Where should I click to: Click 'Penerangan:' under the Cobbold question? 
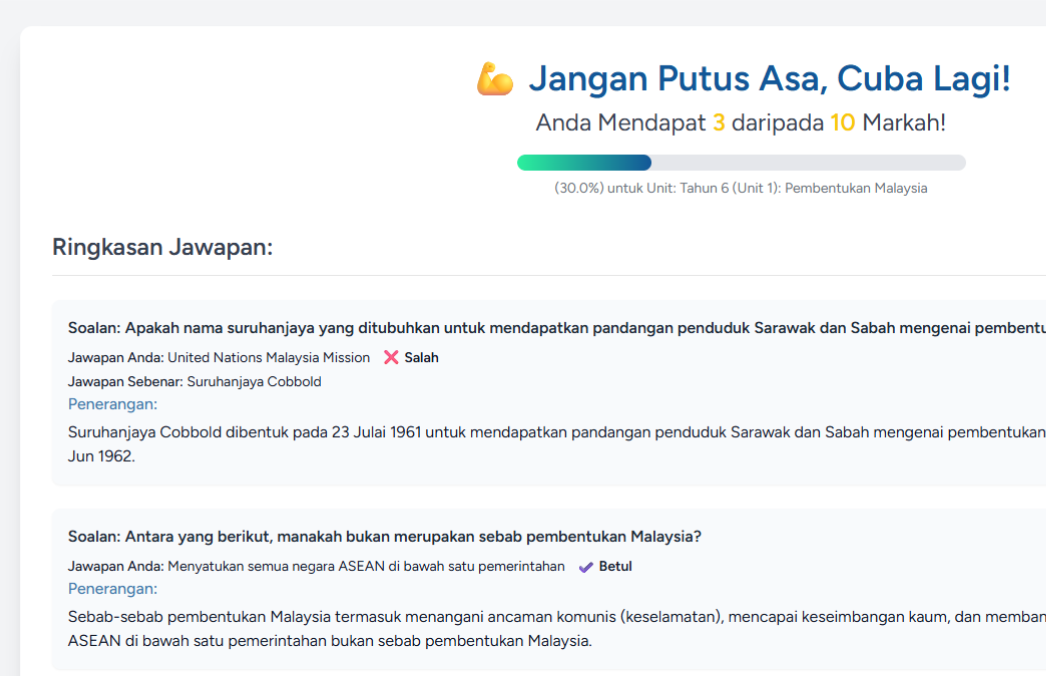pyautogui.click(x=113, y=404)
